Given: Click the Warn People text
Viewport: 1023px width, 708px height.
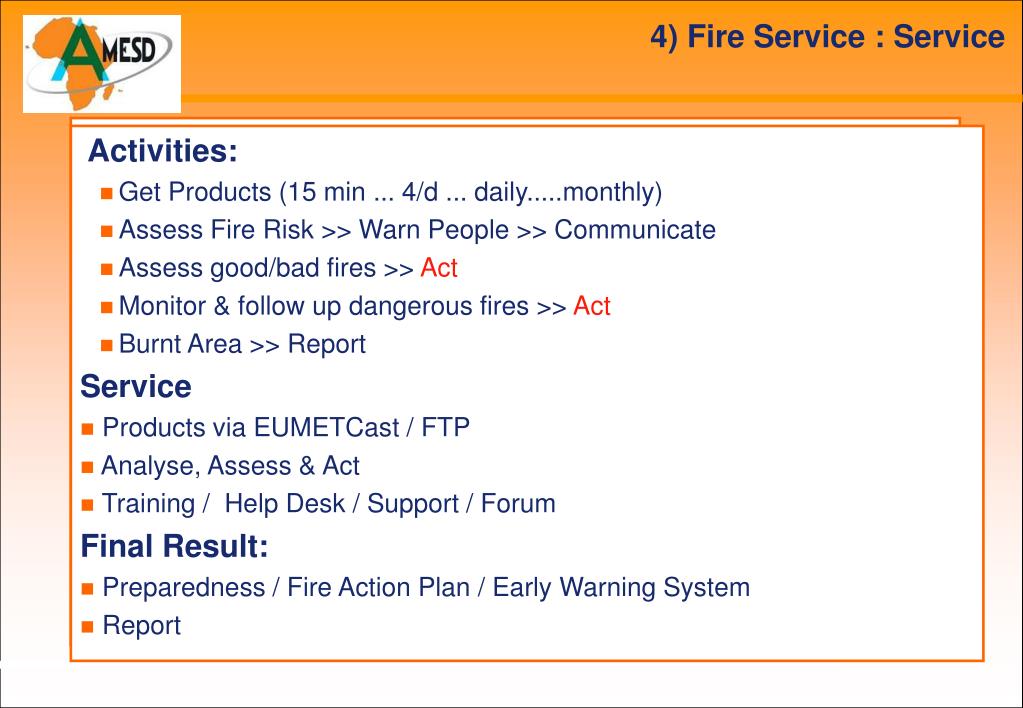Looking at the screenshot, I should point(434,230).
